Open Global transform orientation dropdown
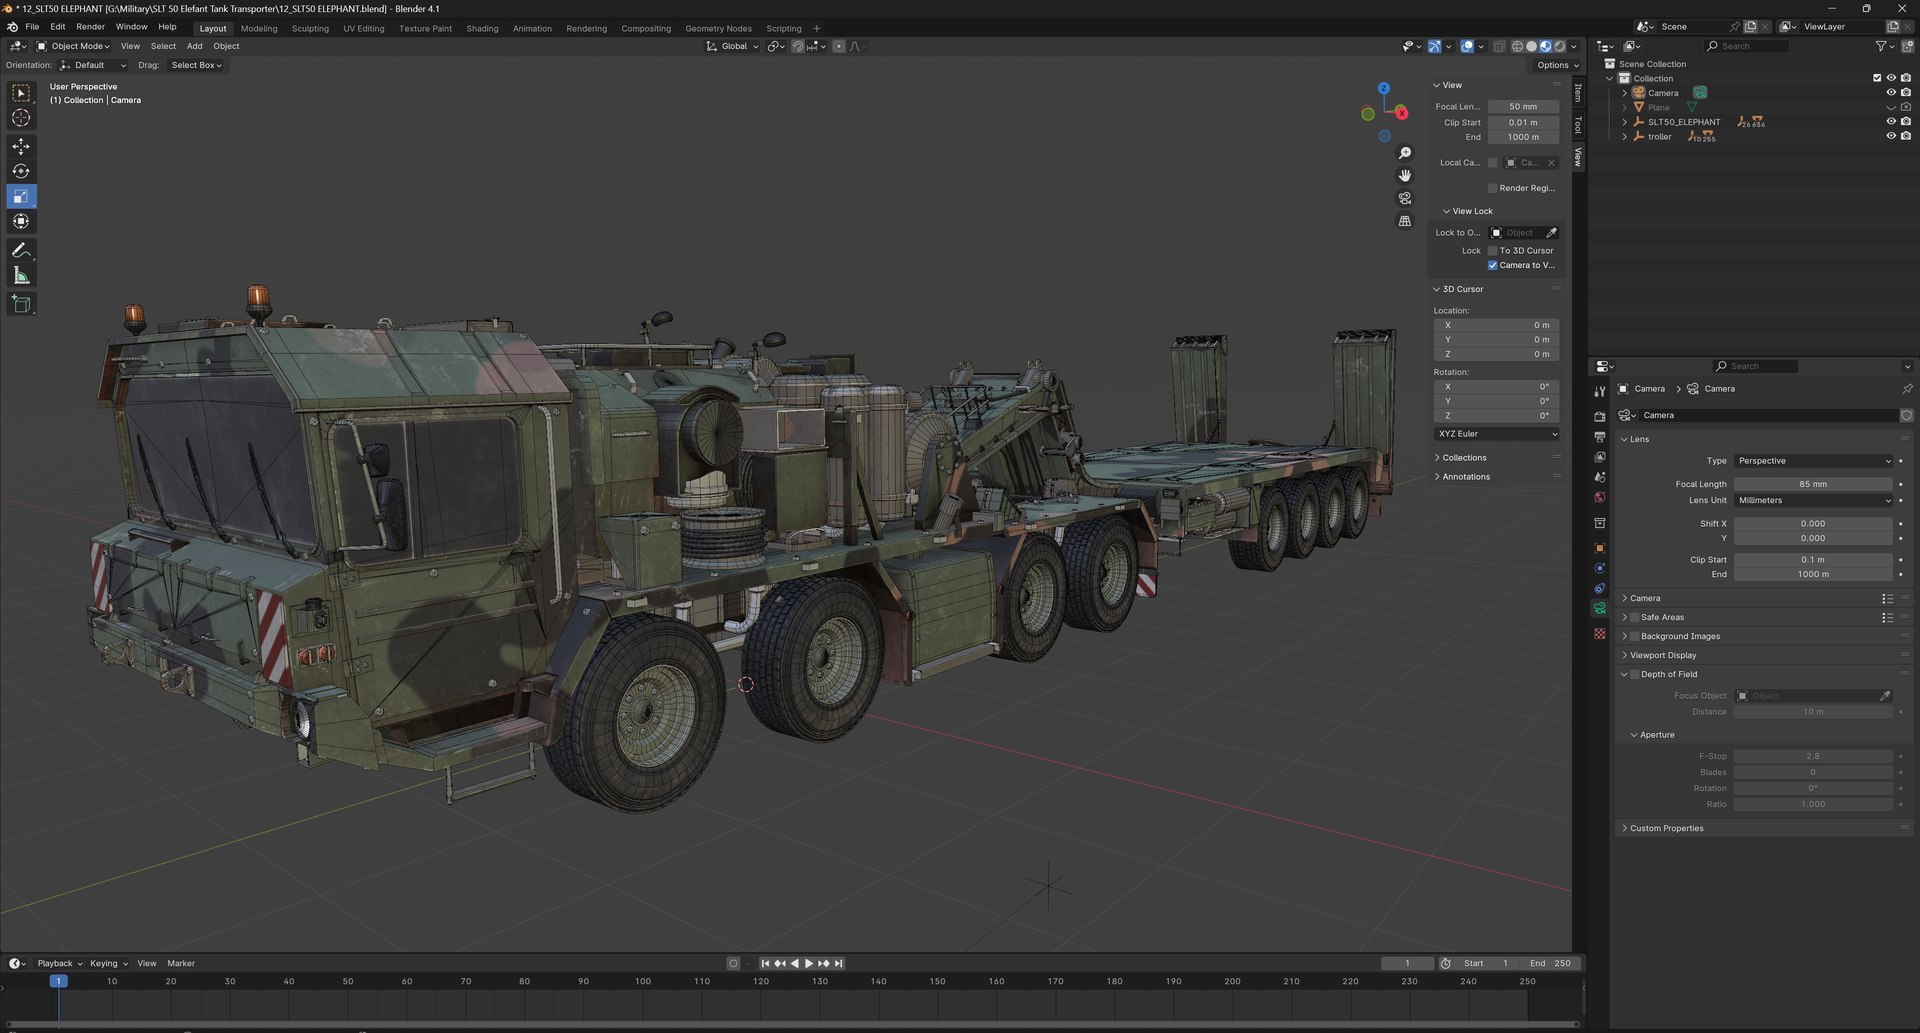 (x=733, y=46)
